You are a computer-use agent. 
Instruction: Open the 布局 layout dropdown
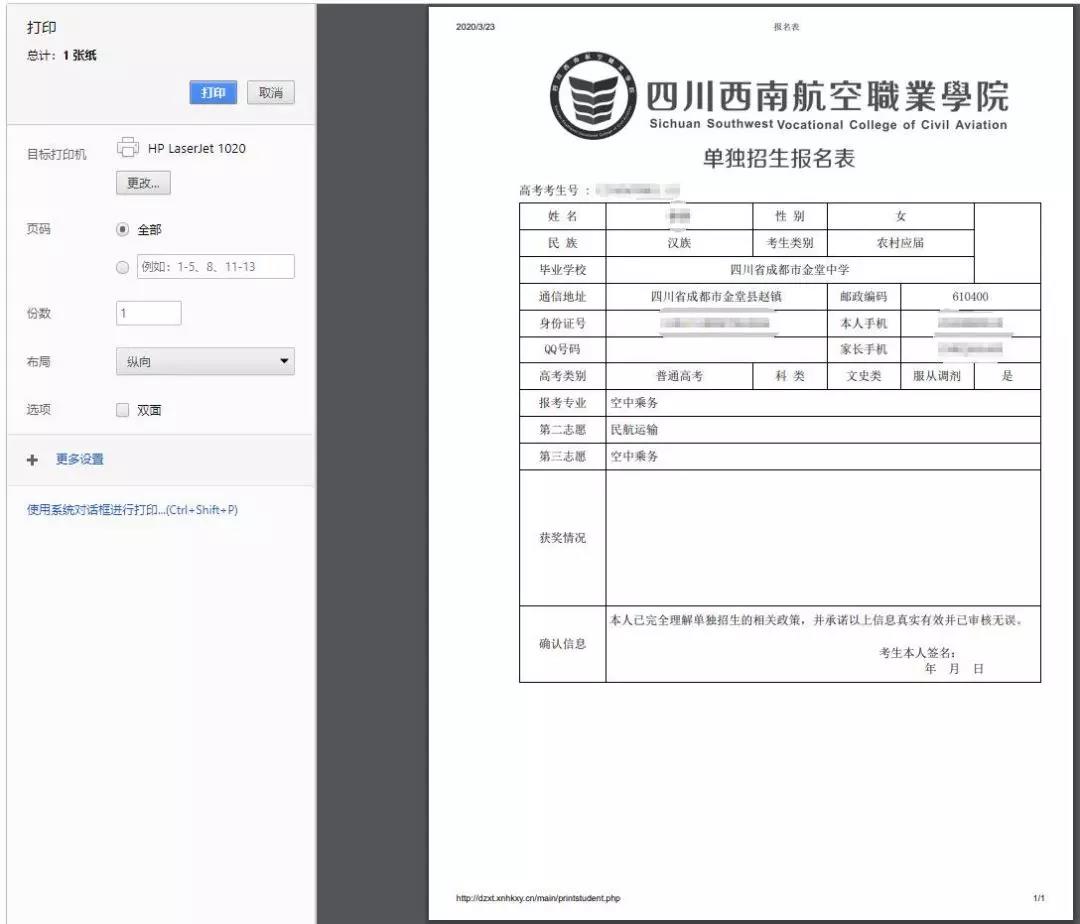coord(205,361)
